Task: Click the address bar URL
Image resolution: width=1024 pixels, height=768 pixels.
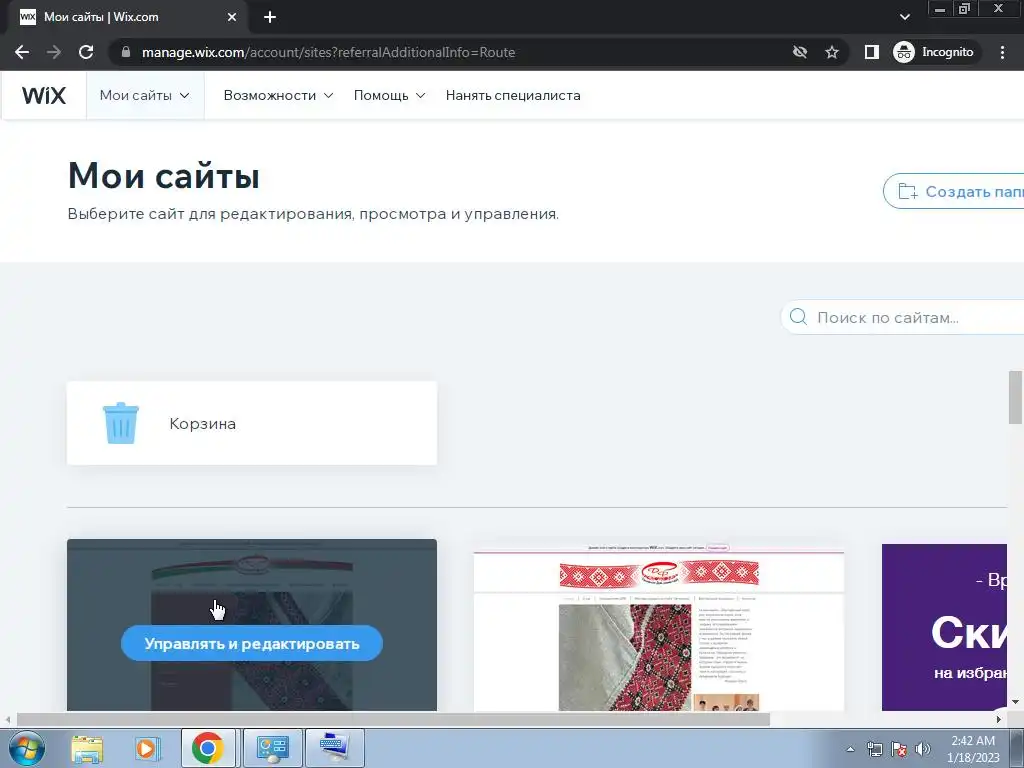Action: (x=328, y=52)
